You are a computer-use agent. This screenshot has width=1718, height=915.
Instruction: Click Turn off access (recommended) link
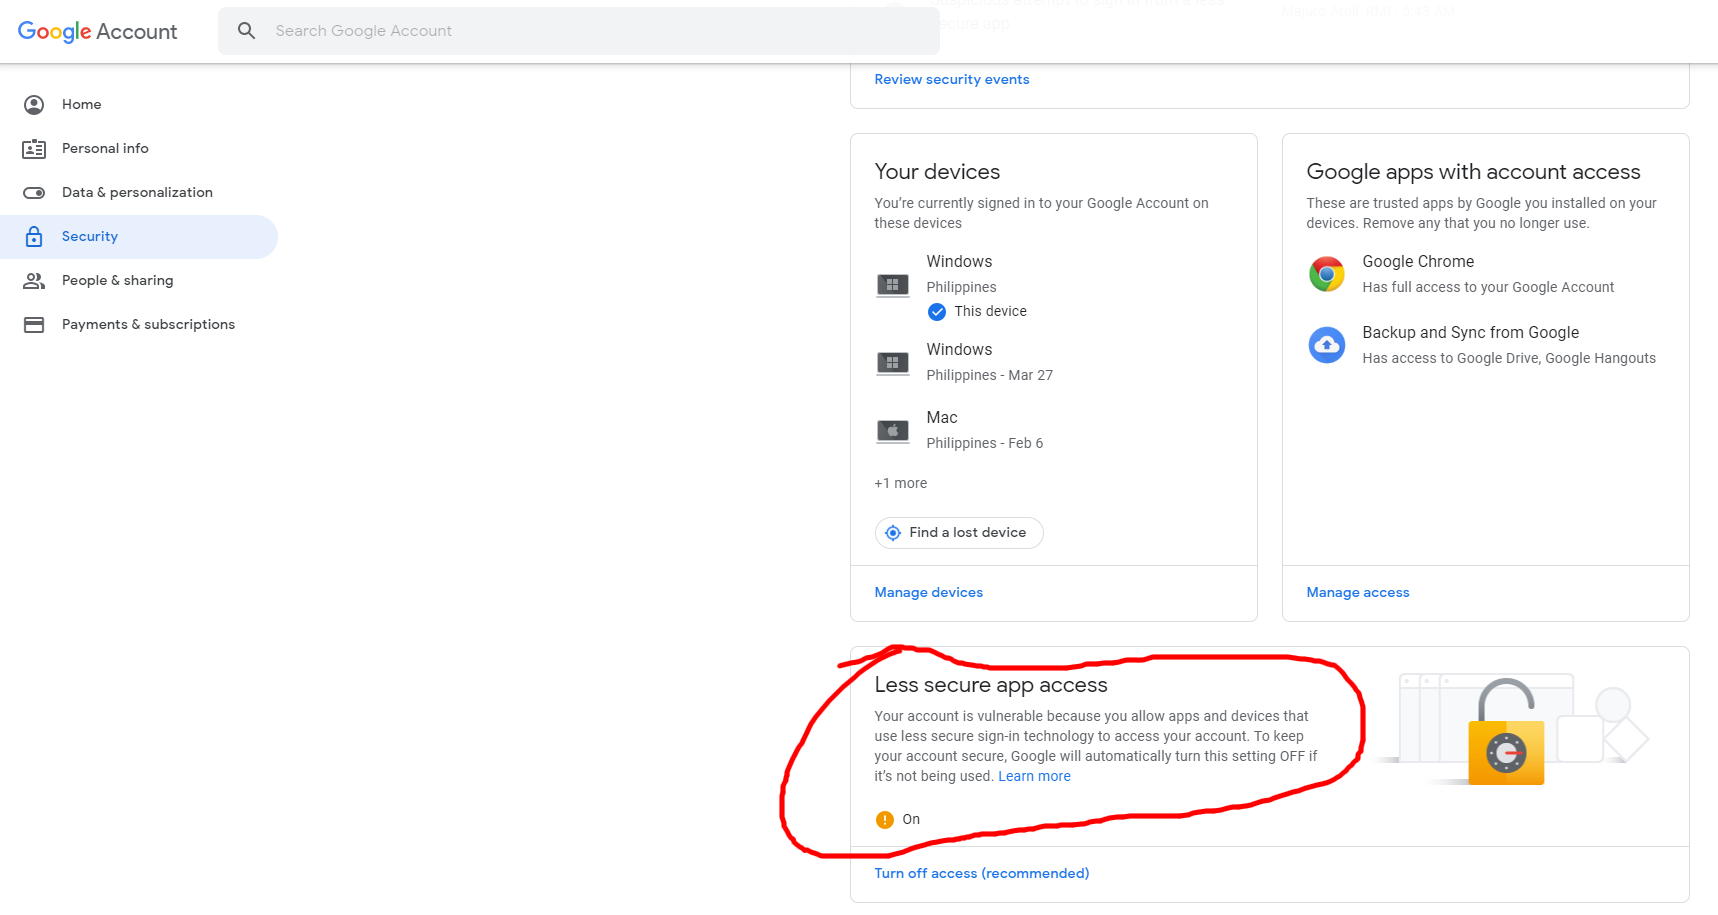click(981, 874)
